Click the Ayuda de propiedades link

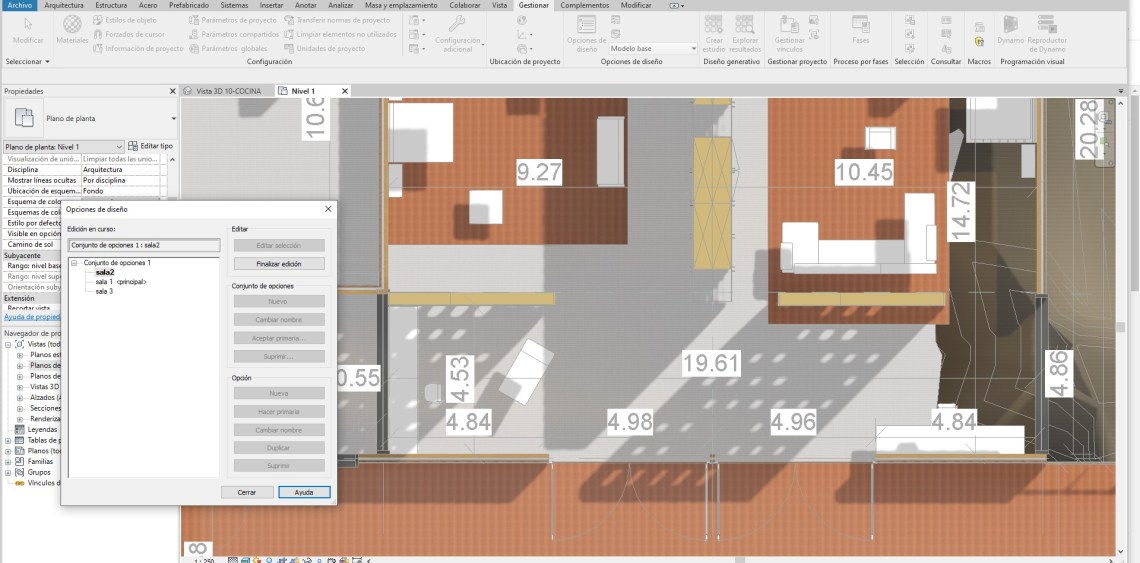tap(30, 317)
